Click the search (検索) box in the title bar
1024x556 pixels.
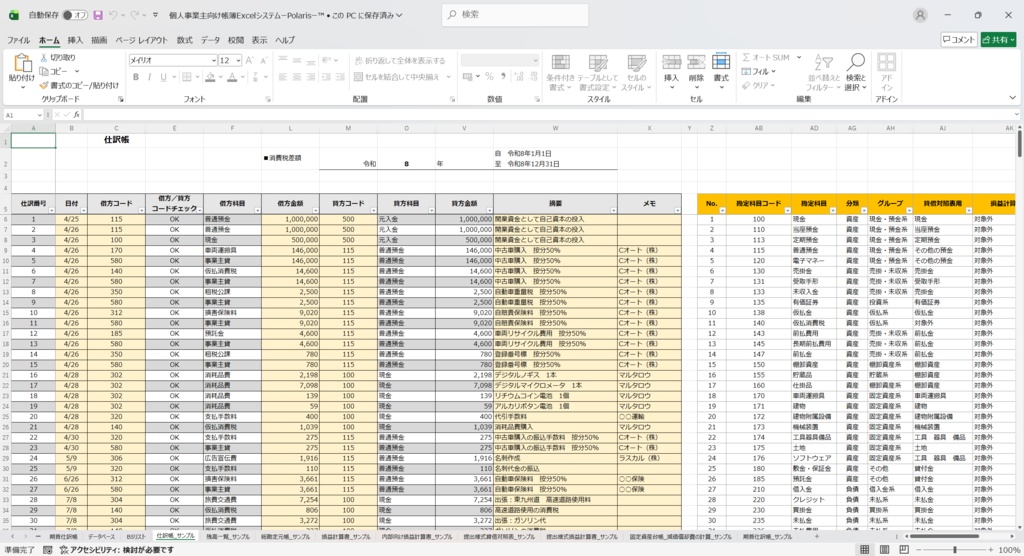click(x=515, y=14)
